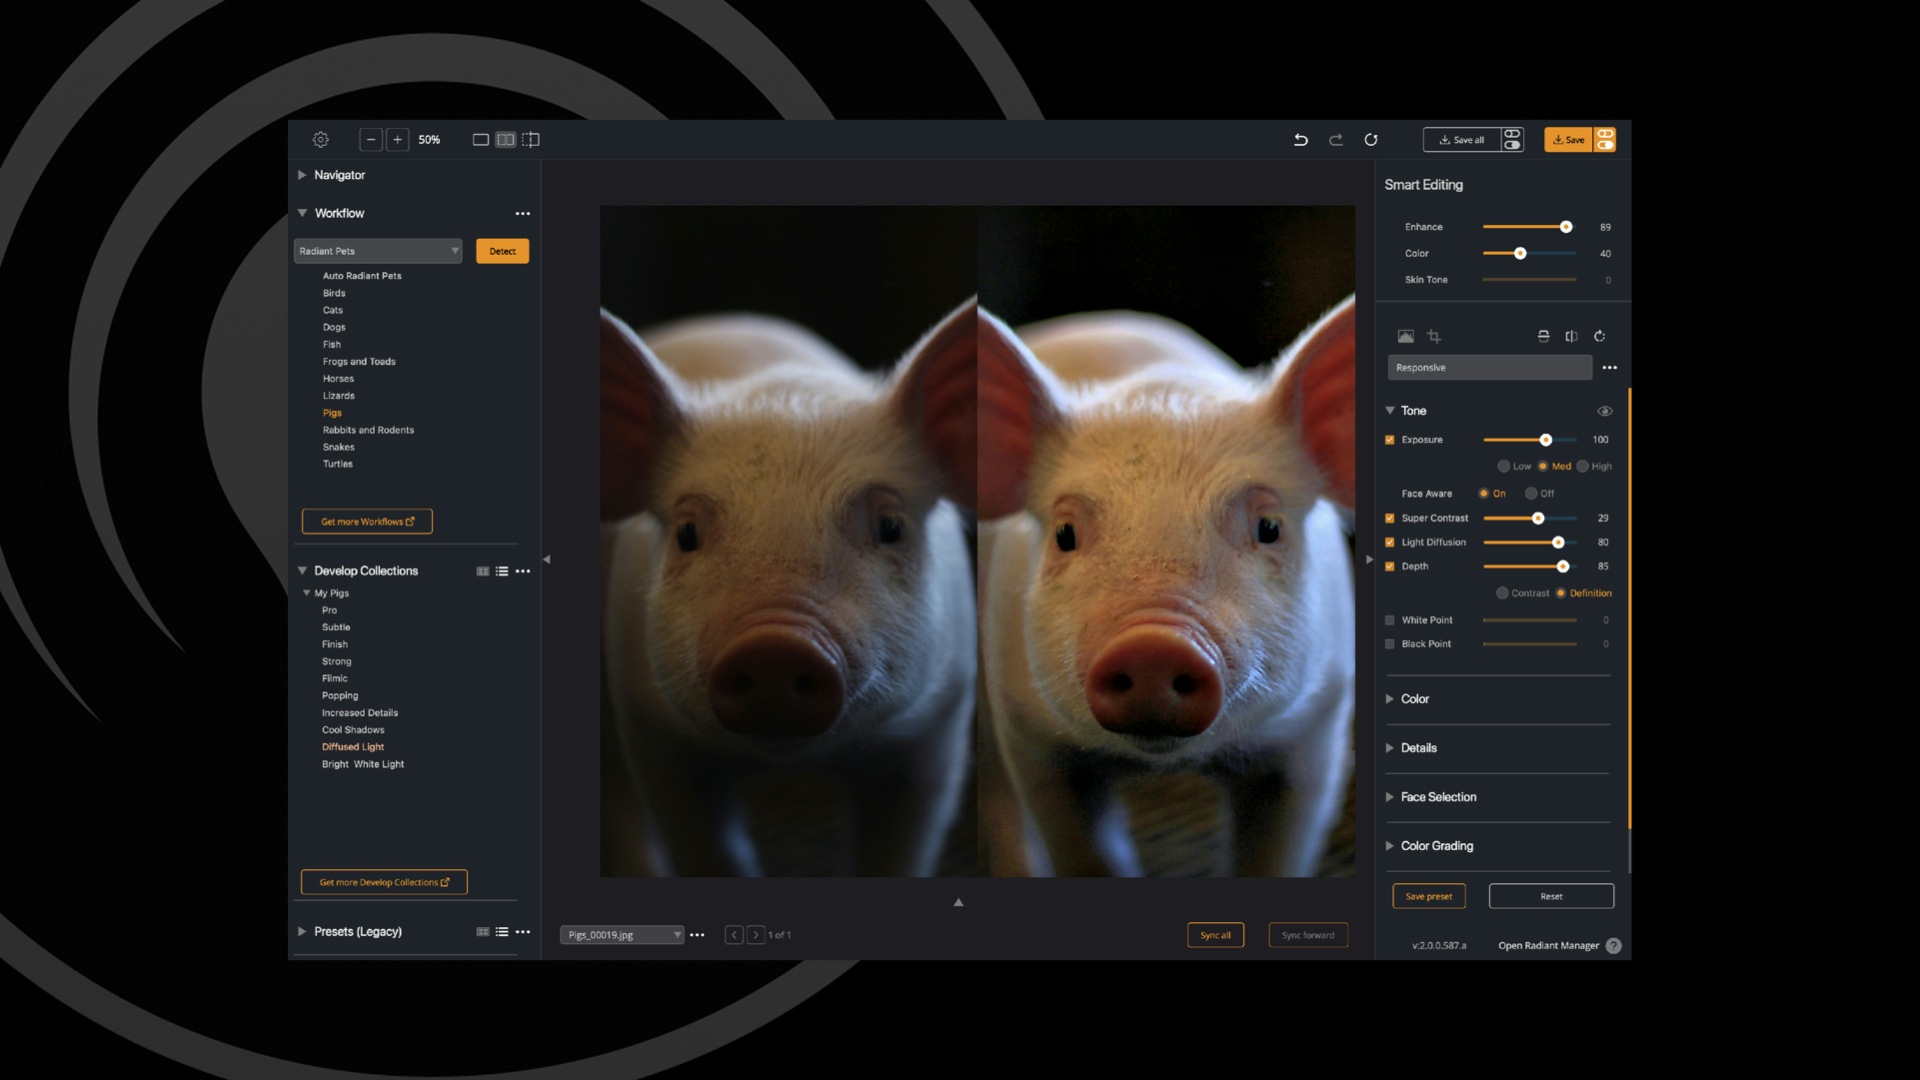
Task: Show the histogram icon in right panel
Action: [1406, 337]
